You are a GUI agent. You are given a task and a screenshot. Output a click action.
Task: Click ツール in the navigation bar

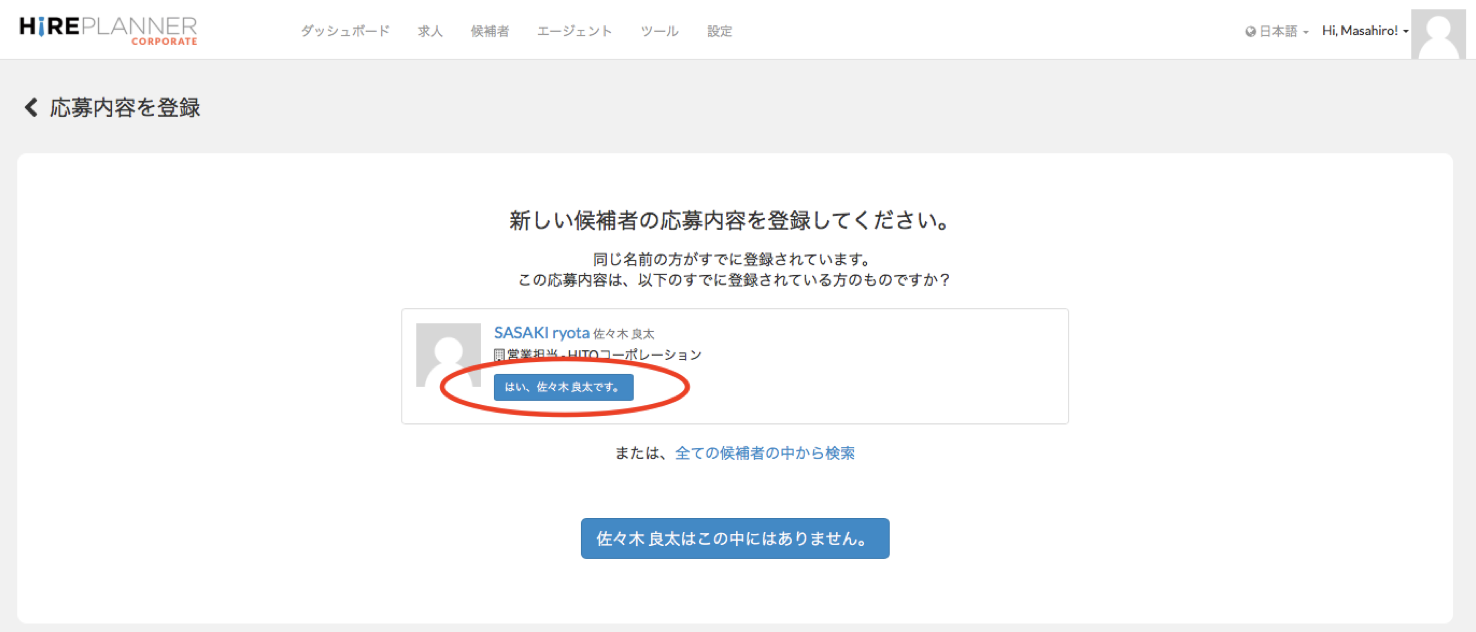[x=659, y=31]
